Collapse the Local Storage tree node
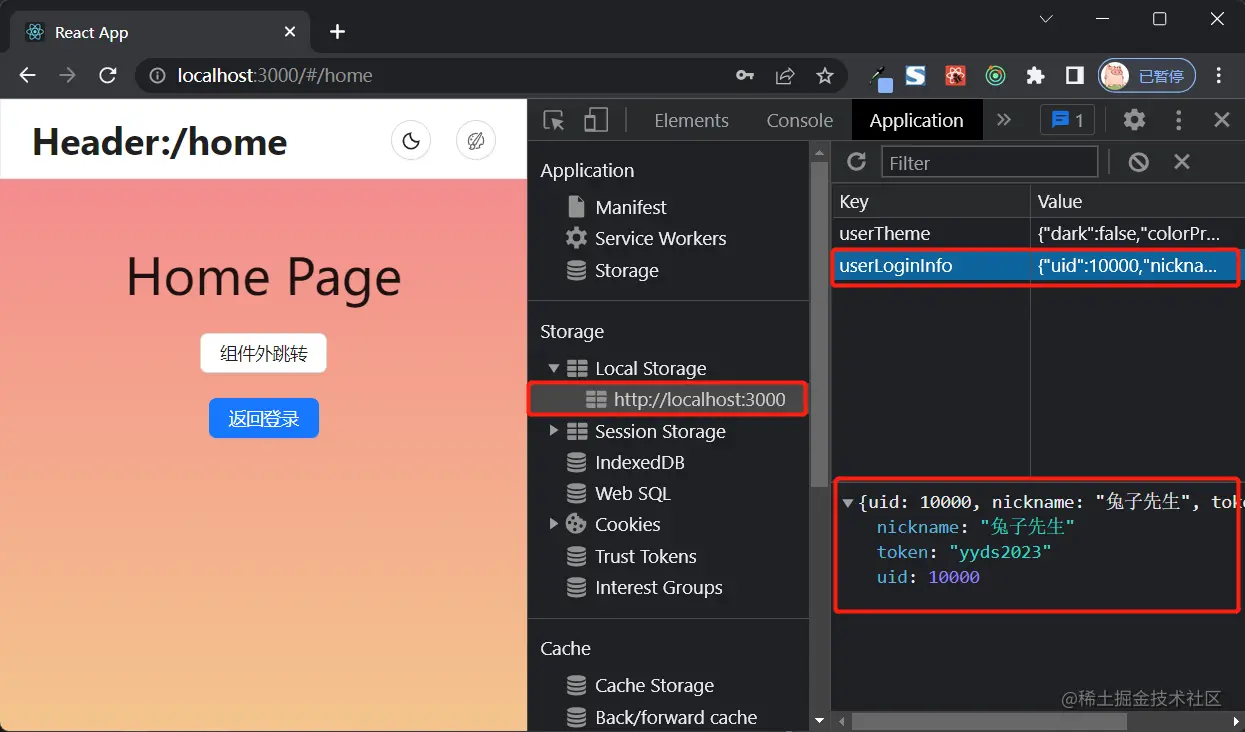1245x732 pixels. coord(554,368)
